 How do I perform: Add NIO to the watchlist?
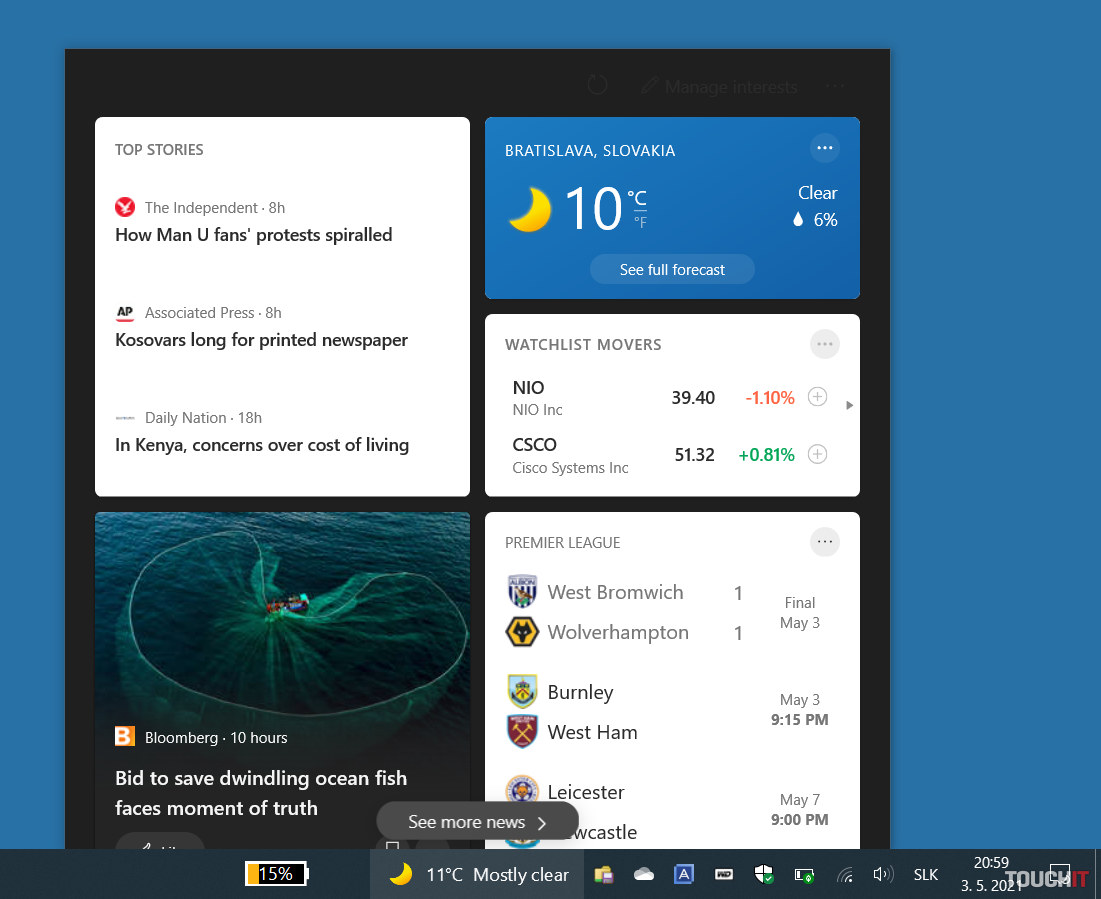817,397
